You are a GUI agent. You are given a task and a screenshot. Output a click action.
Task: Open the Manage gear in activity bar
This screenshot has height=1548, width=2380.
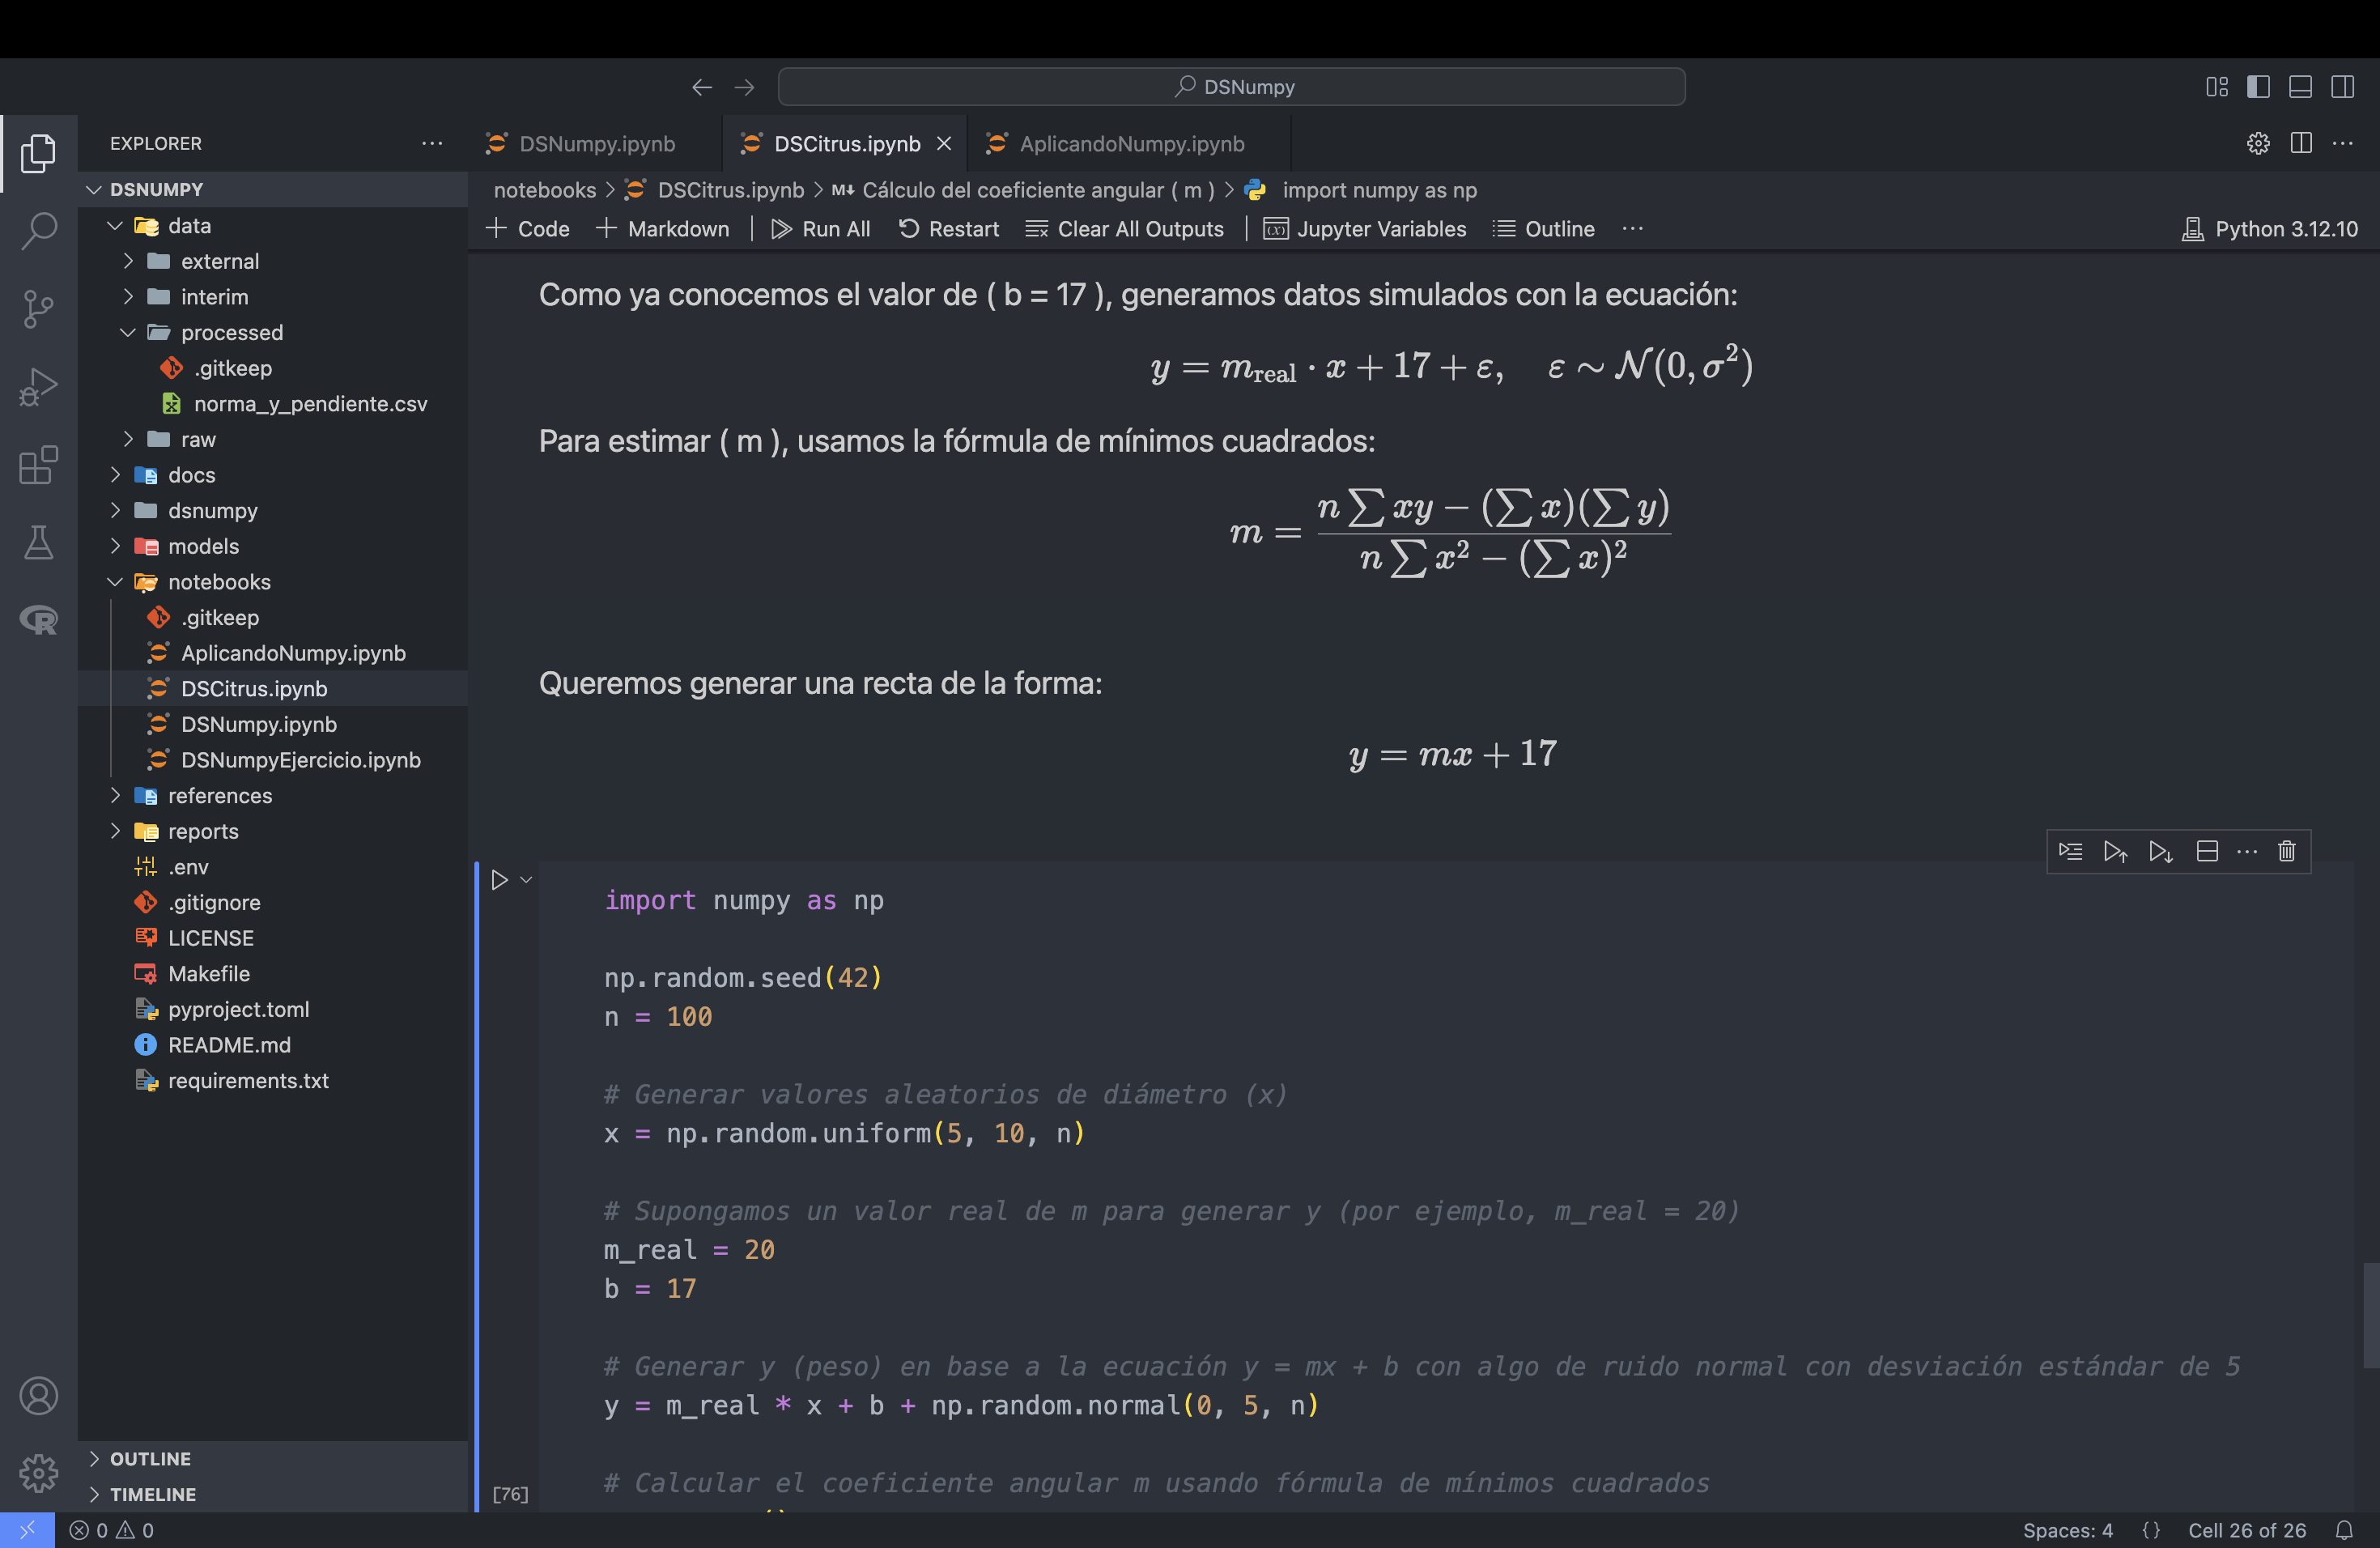coord(38,1472)
